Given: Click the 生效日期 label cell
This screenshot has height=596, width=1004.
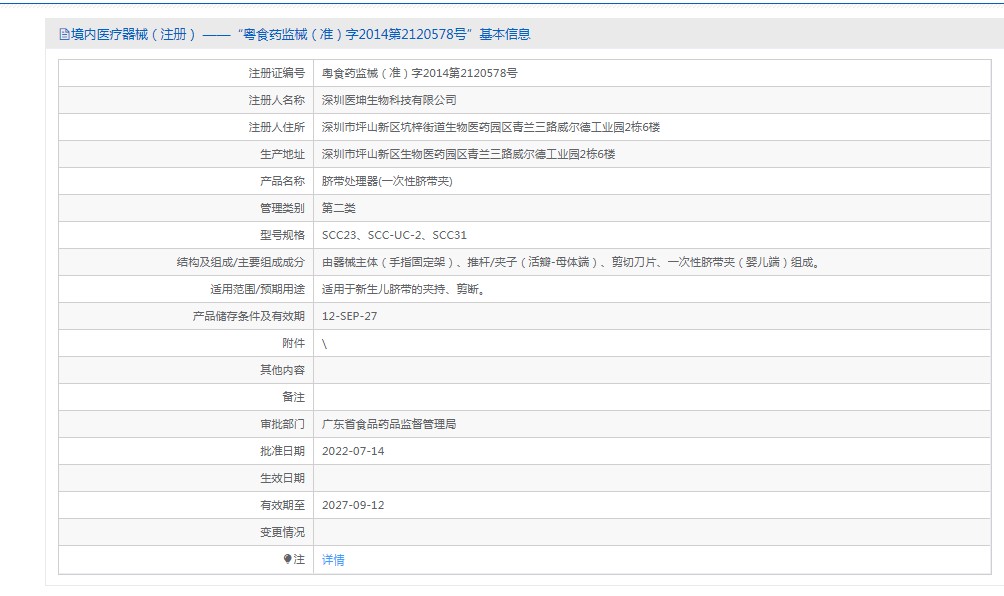Looking at the screenshot, I should pos(186,478).
